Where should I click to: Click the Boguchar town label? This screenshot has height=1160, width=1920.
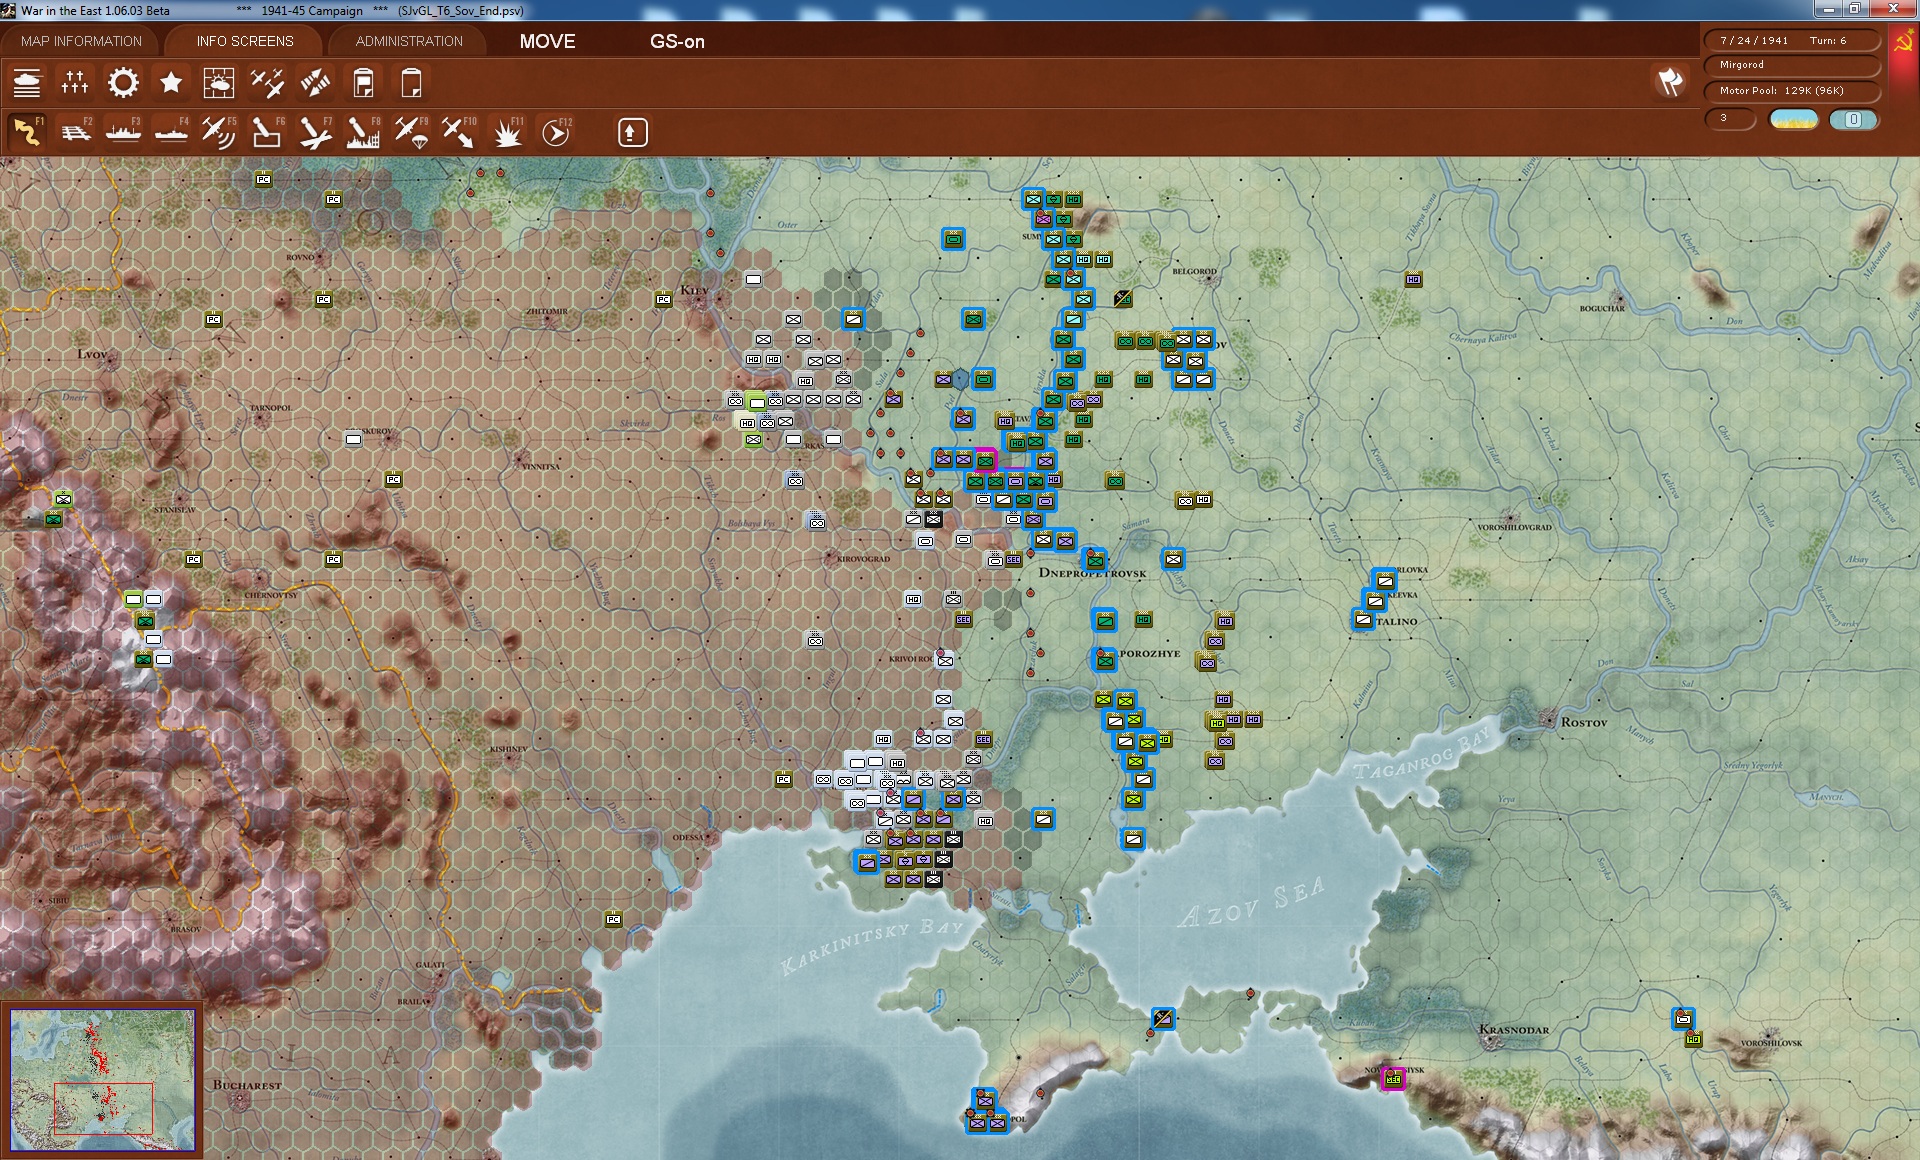[1602, 308]
